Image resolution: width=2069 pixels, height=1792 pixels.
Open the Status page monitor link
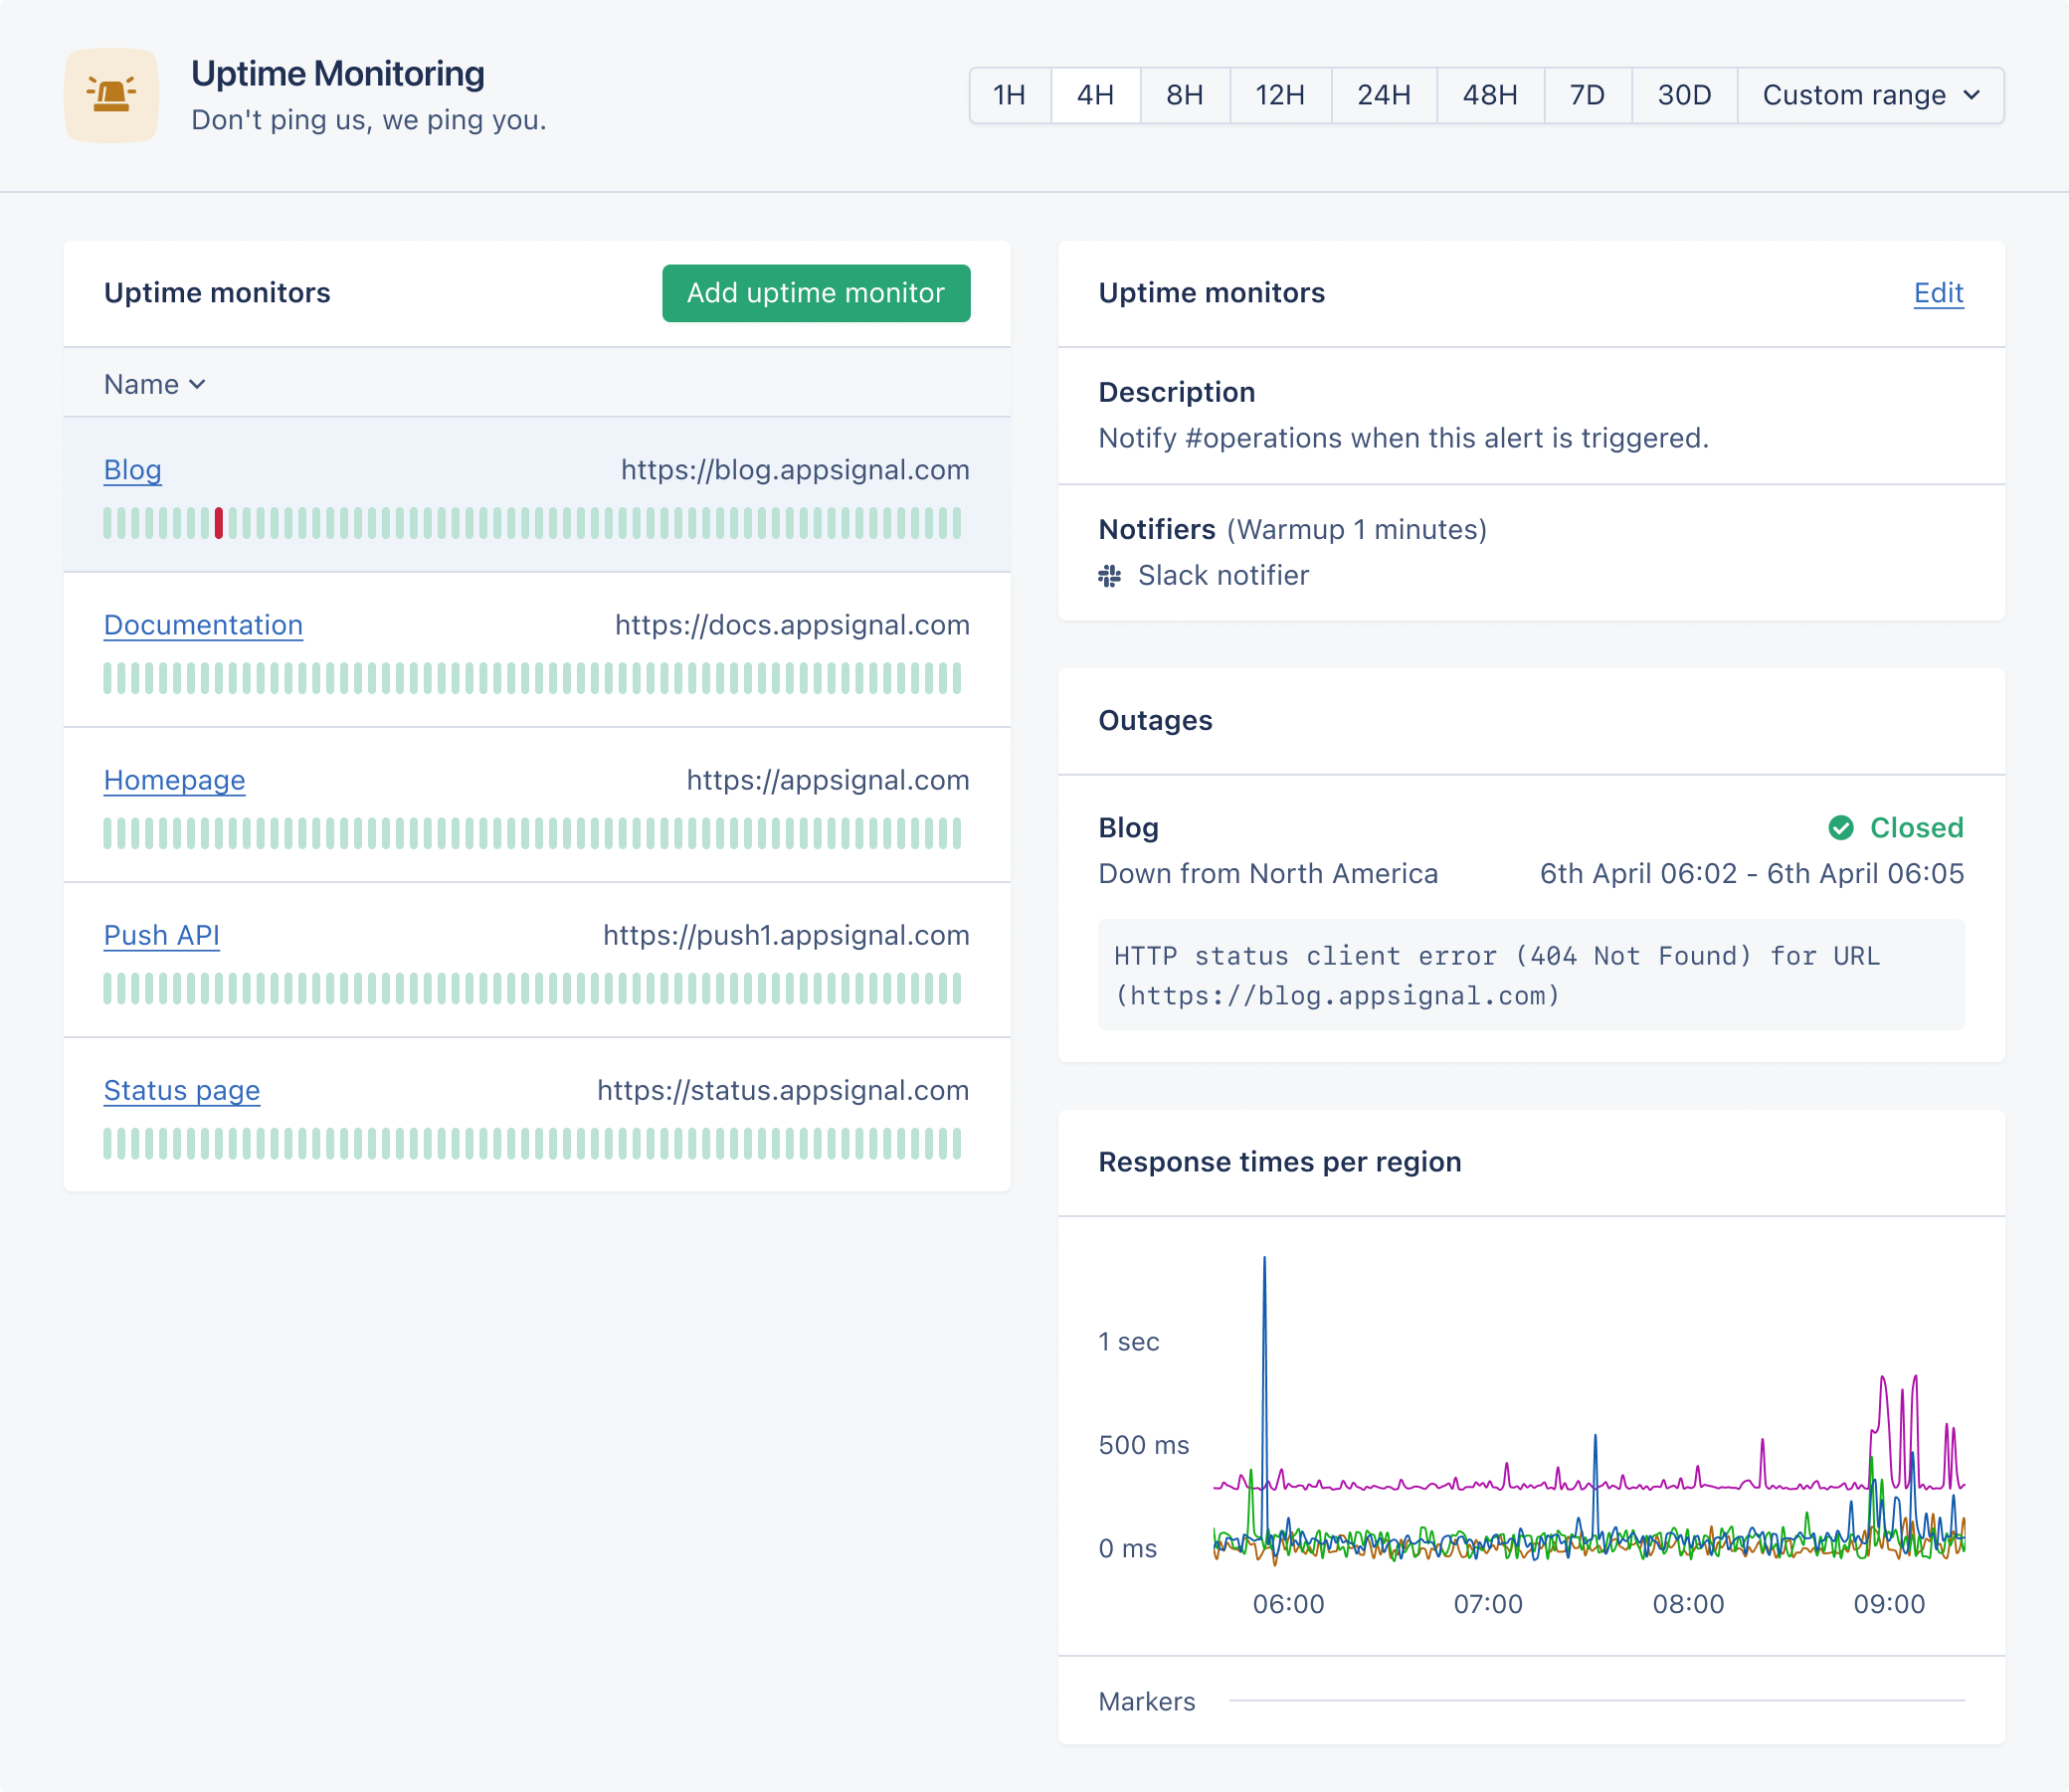tap(181, 1090)
